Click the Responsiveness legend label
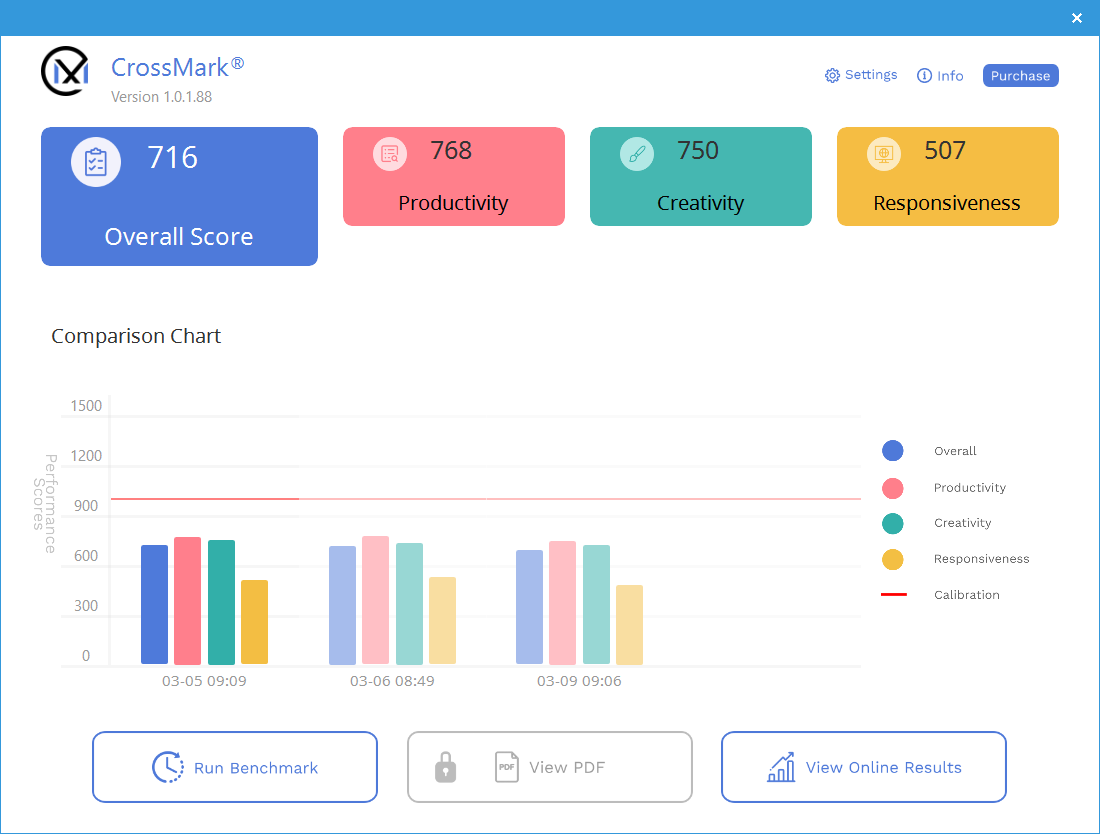The image size is (1100, 834). pos(981,559)
